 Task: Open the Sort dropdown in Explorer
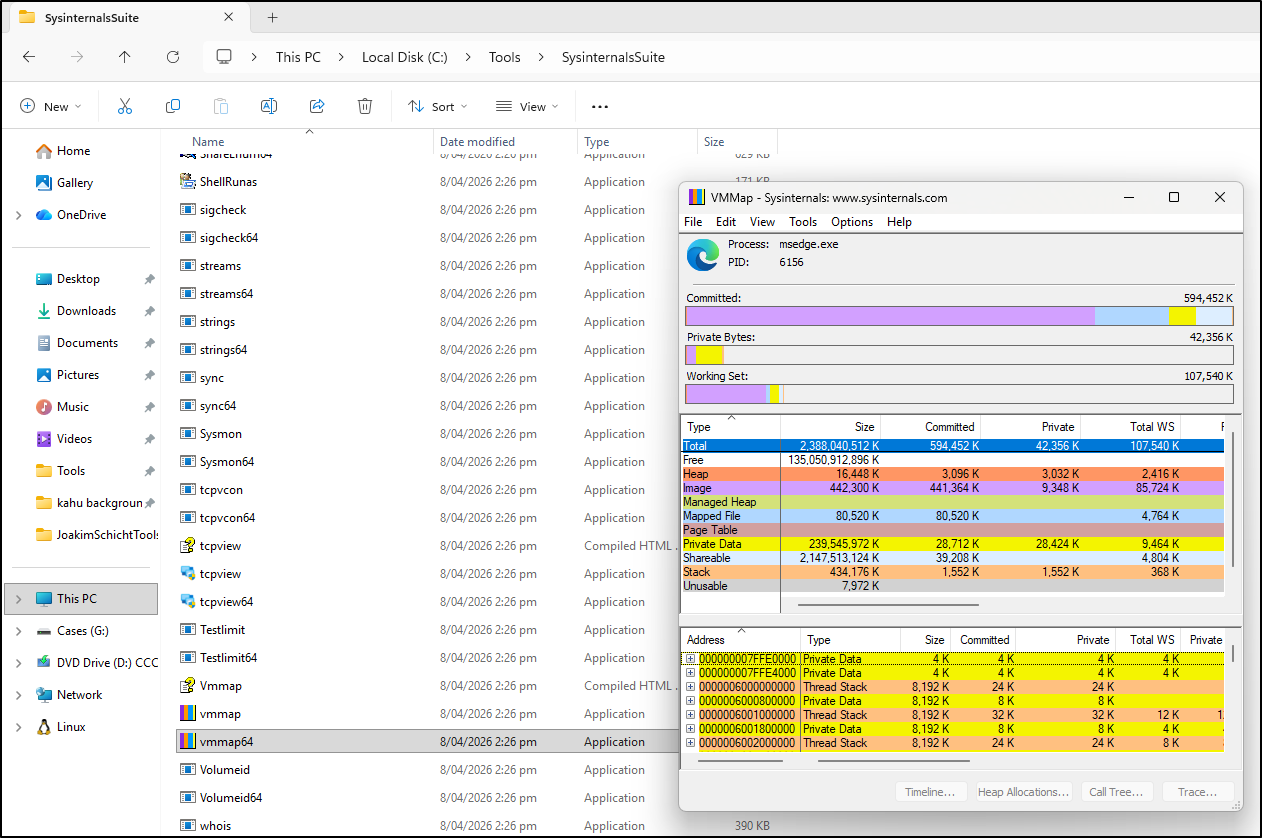(x=437, y=106)
